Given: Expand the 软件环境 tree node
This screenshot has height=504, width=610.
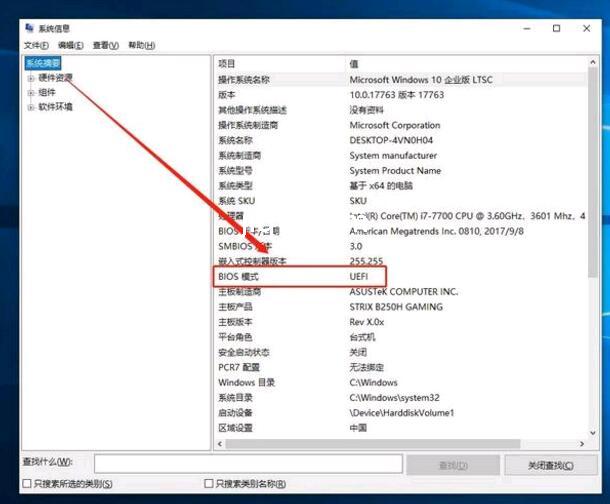Looking at the screenshot, I should [31, 106].
